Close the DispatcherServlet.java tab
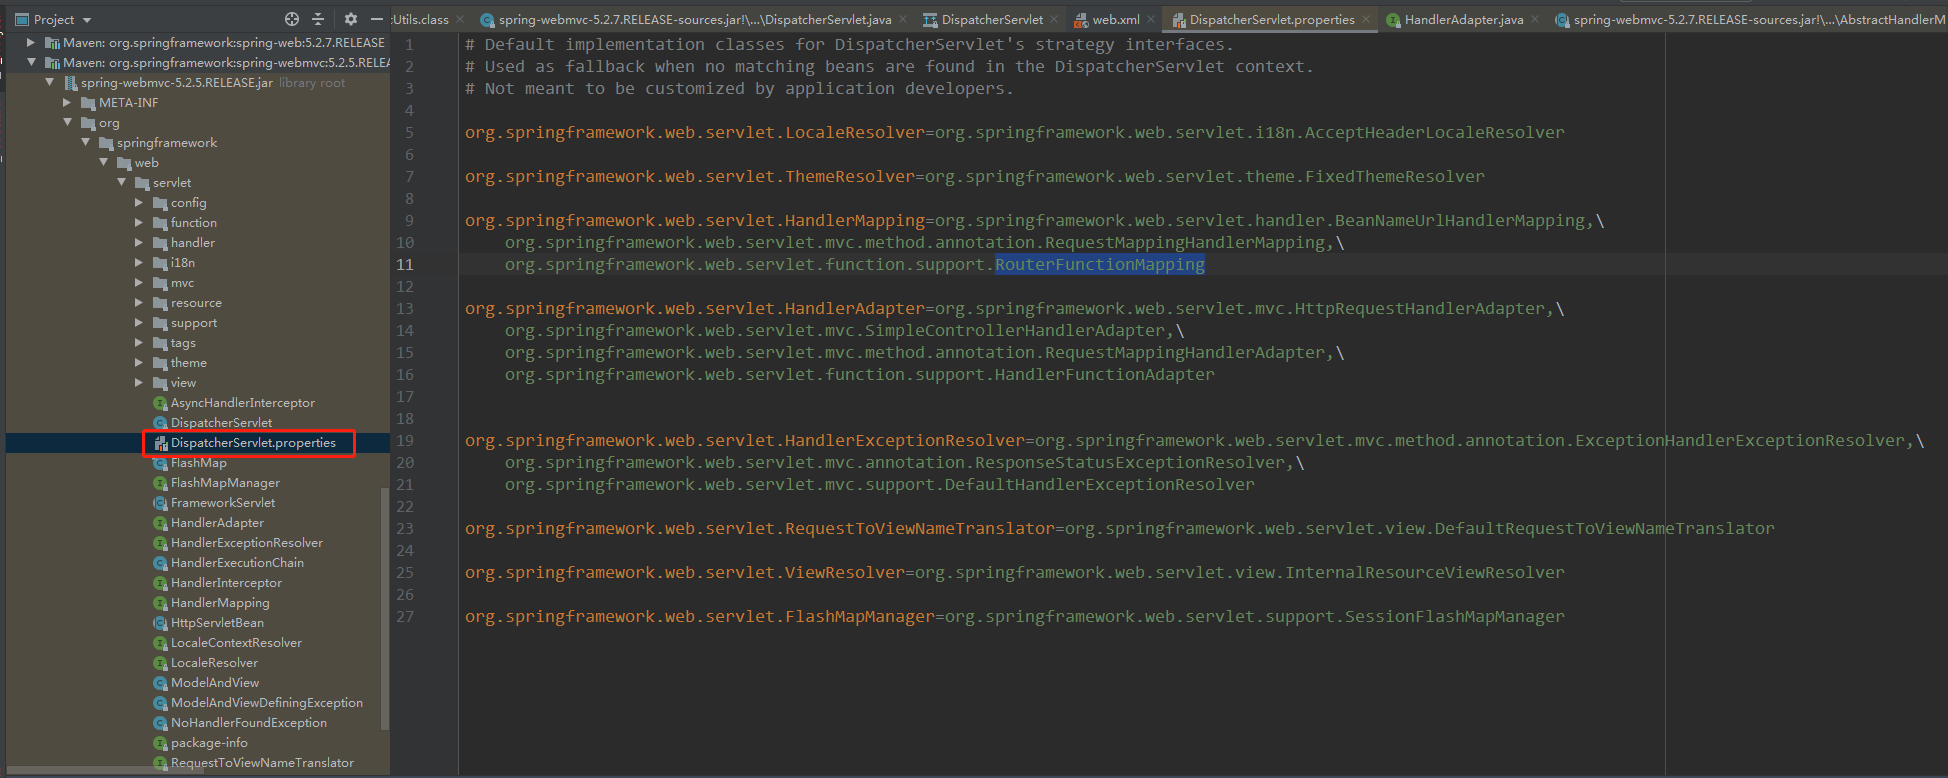The image size is (1948, 778). (903, 19)
